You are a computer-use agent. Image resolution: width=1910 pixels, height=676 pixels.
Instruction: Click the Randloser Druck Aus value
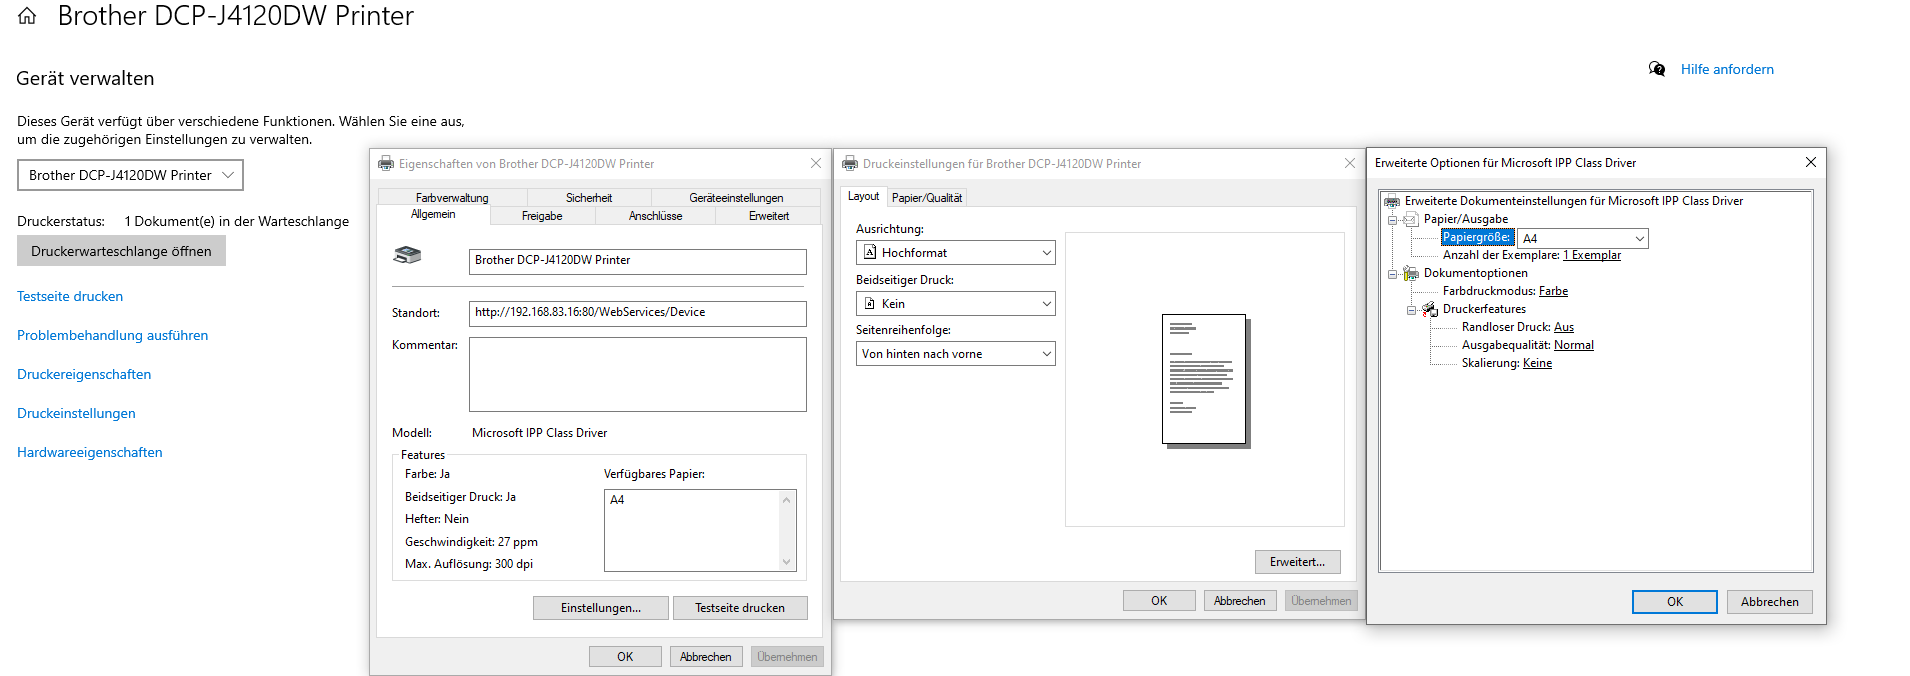pyautogui.click(x=1564, y=327)
